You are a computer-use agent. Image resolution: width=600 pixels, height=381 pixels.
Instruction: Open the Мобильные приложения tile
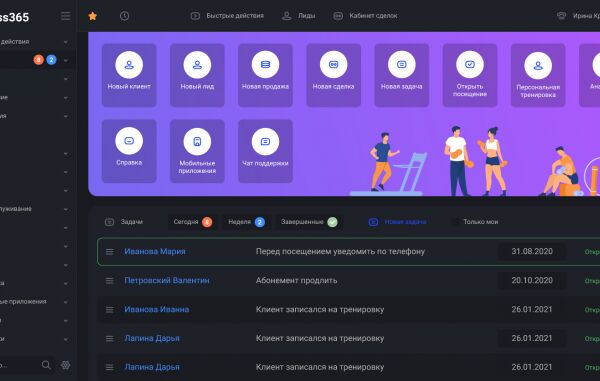coord(197,151)
